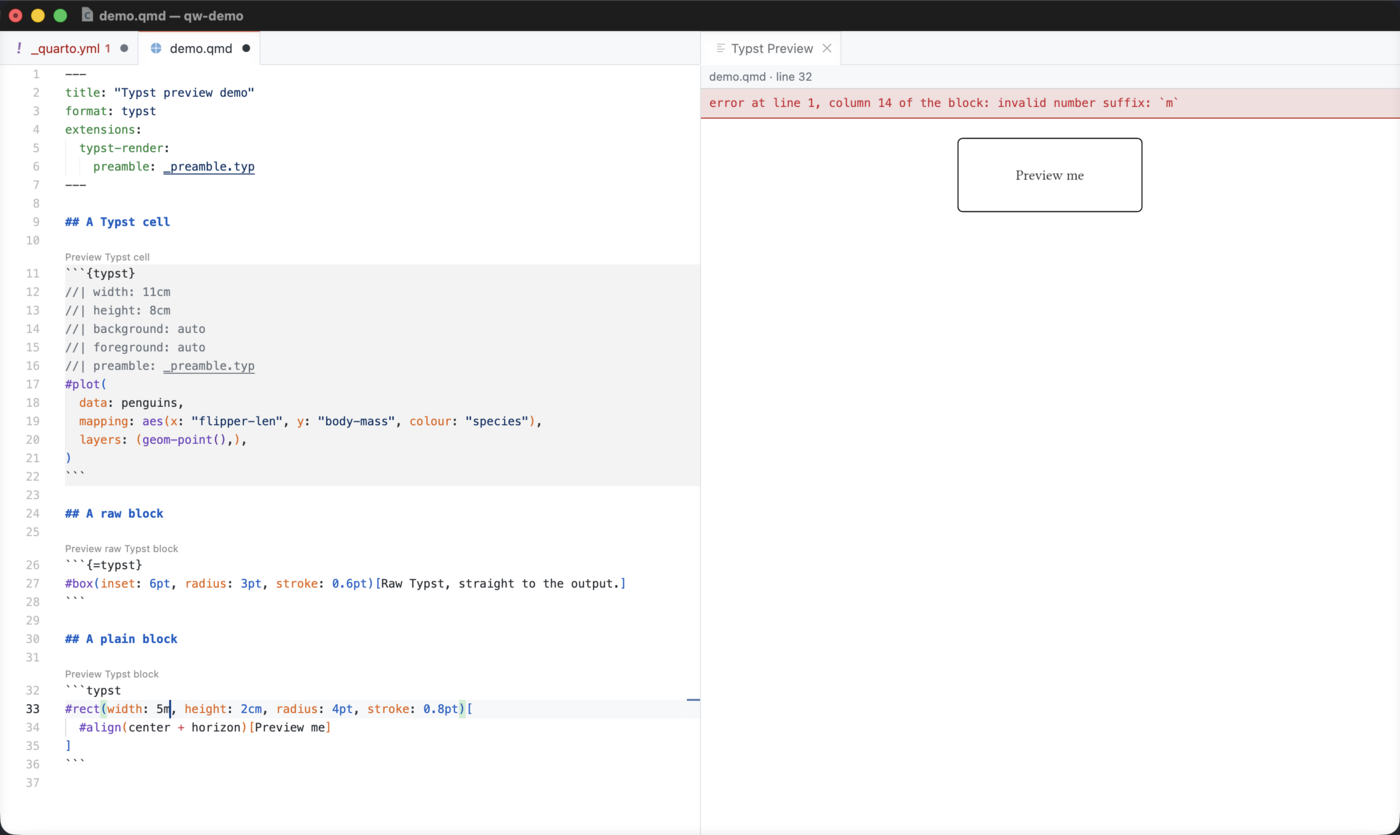Click the exclamation icon on the _quarto.yml tab
1400x835 pixels.
19,48
